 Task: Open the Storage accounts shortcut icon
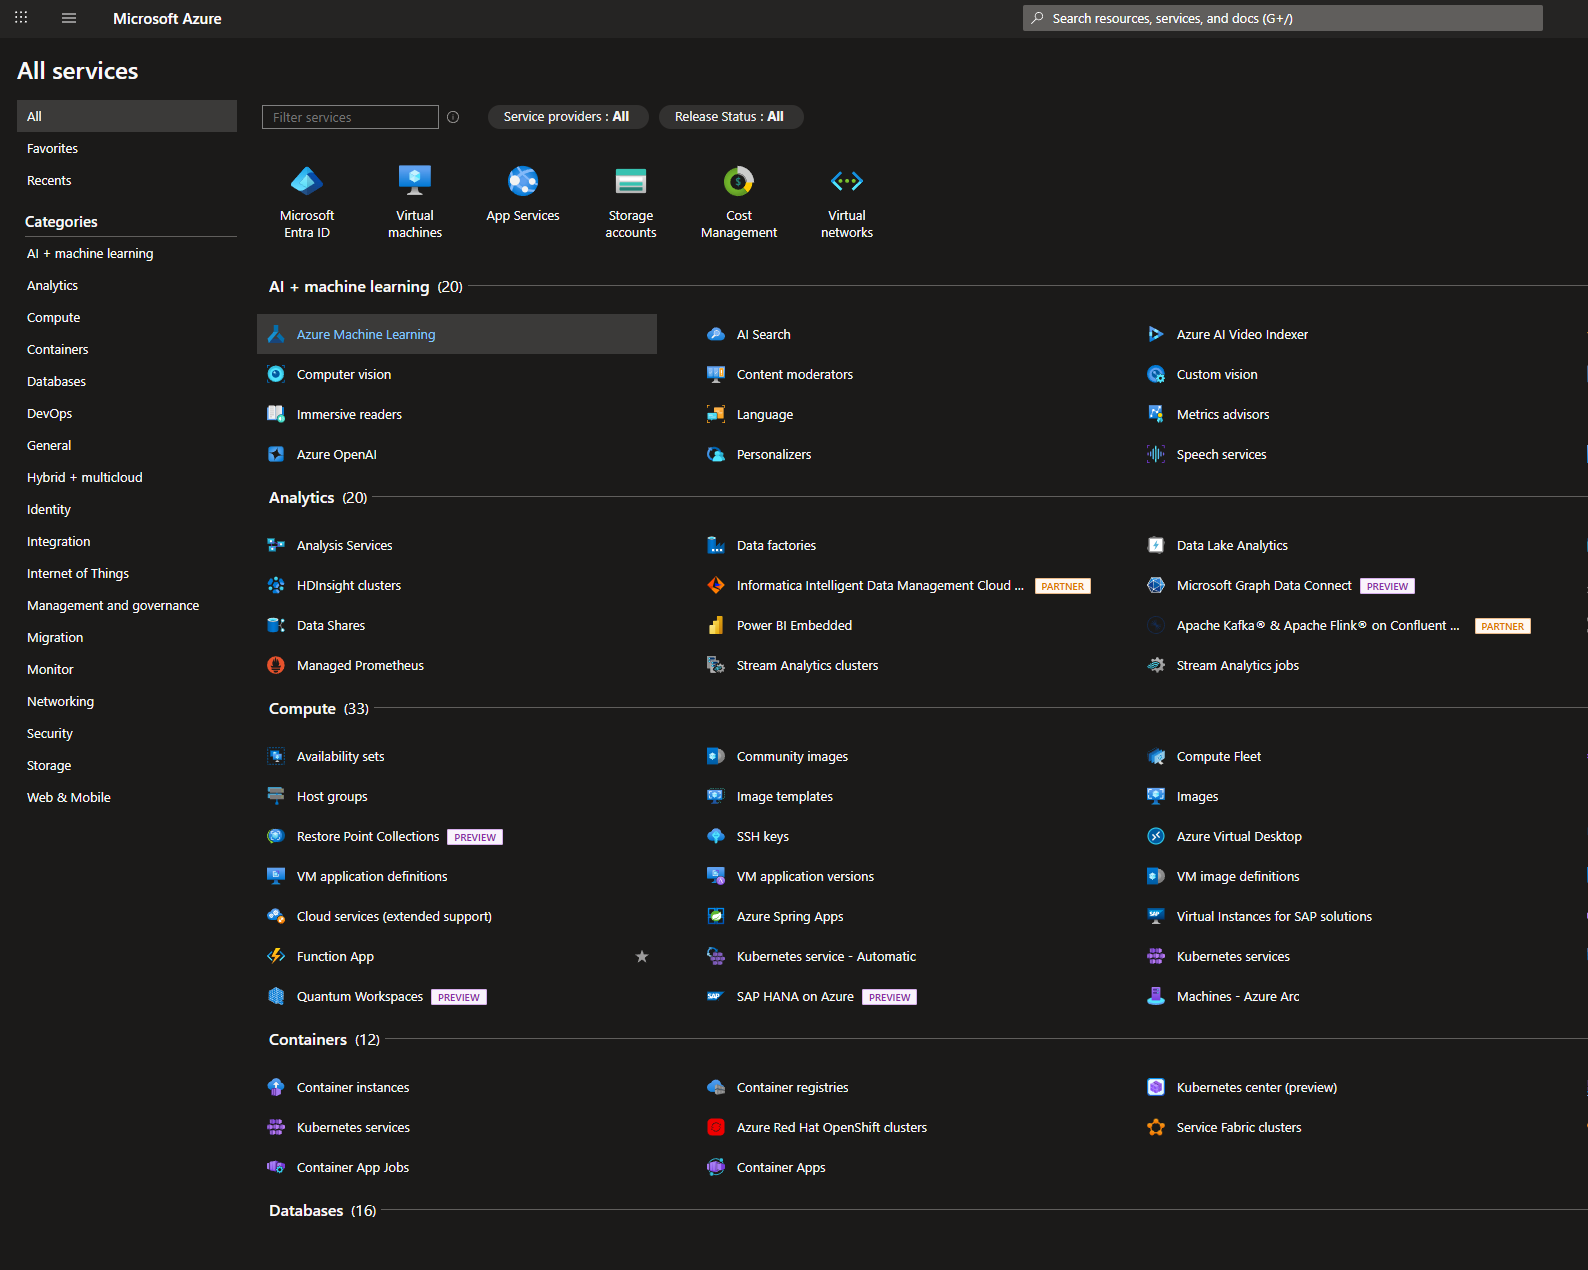tap(631, 181)
